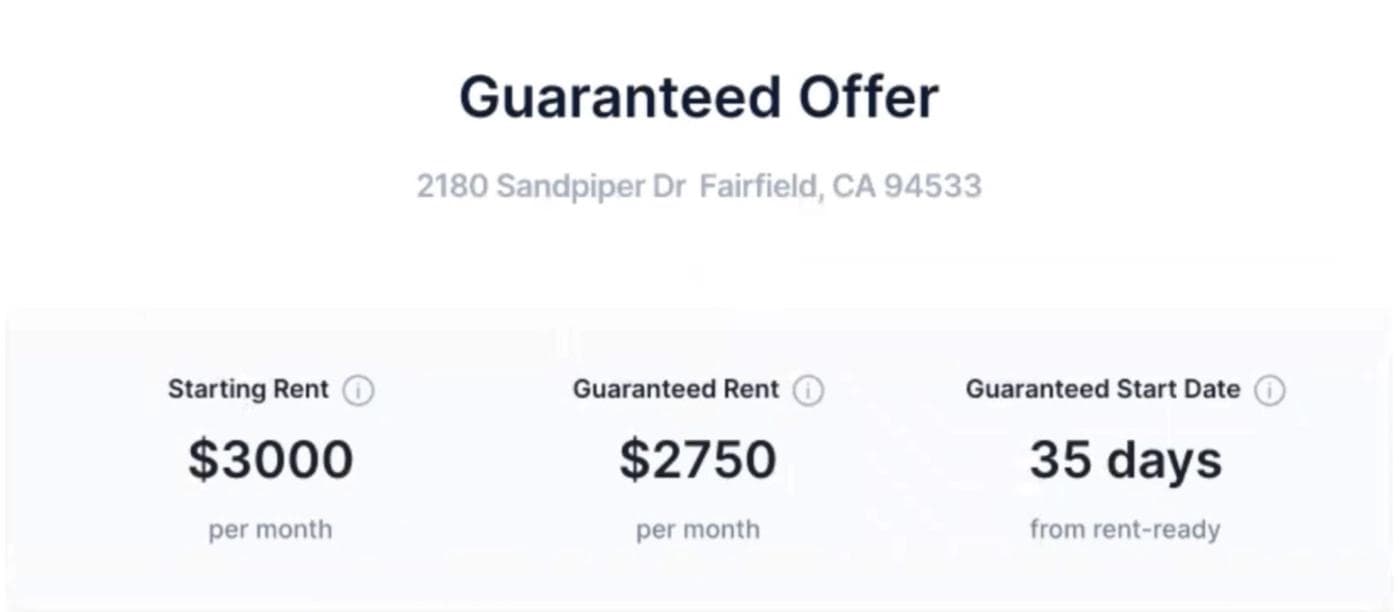Open the Guaranteed Rent info tooltip icon
Image resolution: width=1400 pixels, height=612 pixels.
(808, 391)
